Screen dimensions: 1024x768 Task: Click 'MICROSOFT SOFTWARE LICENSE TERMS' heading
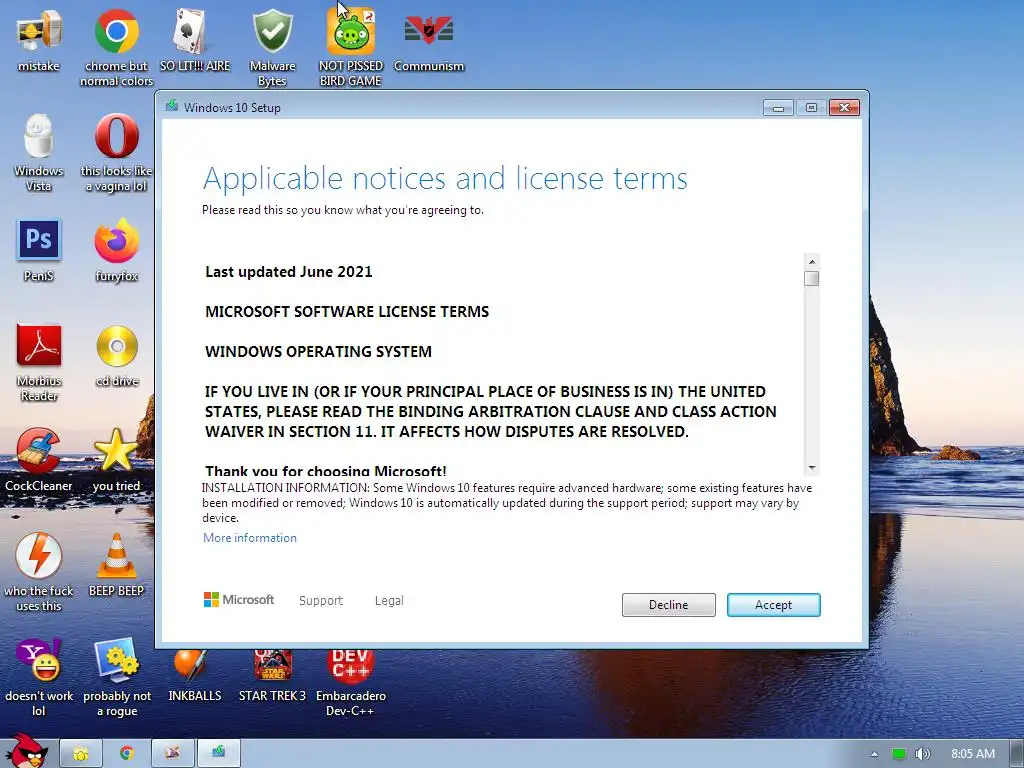click(x=347, y=312)
